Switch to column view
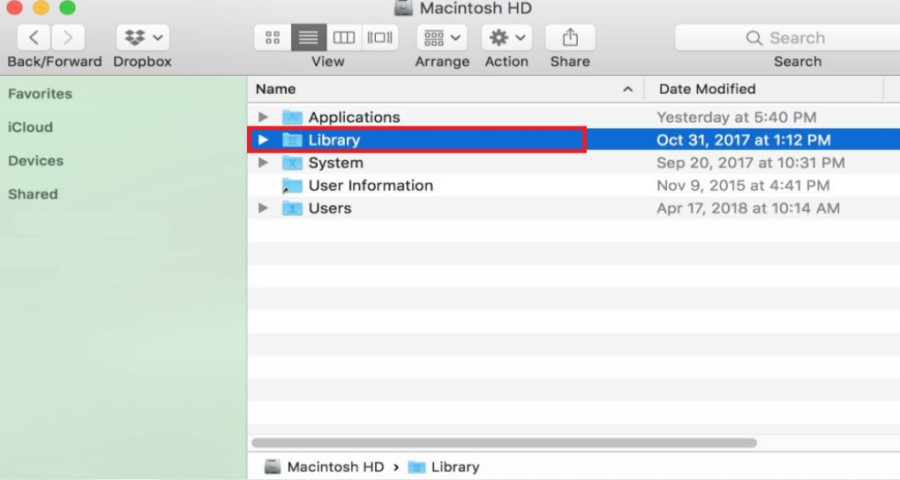Viewport: 900px width, 480px height. (x=344, y=38)
